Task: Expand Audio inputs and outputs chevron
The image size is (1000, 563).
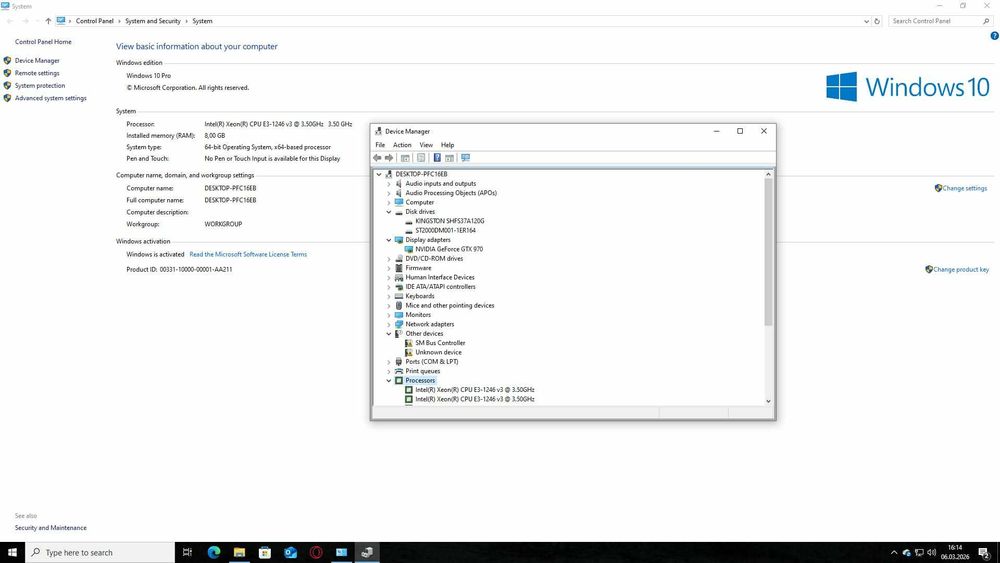Action: 388,184
